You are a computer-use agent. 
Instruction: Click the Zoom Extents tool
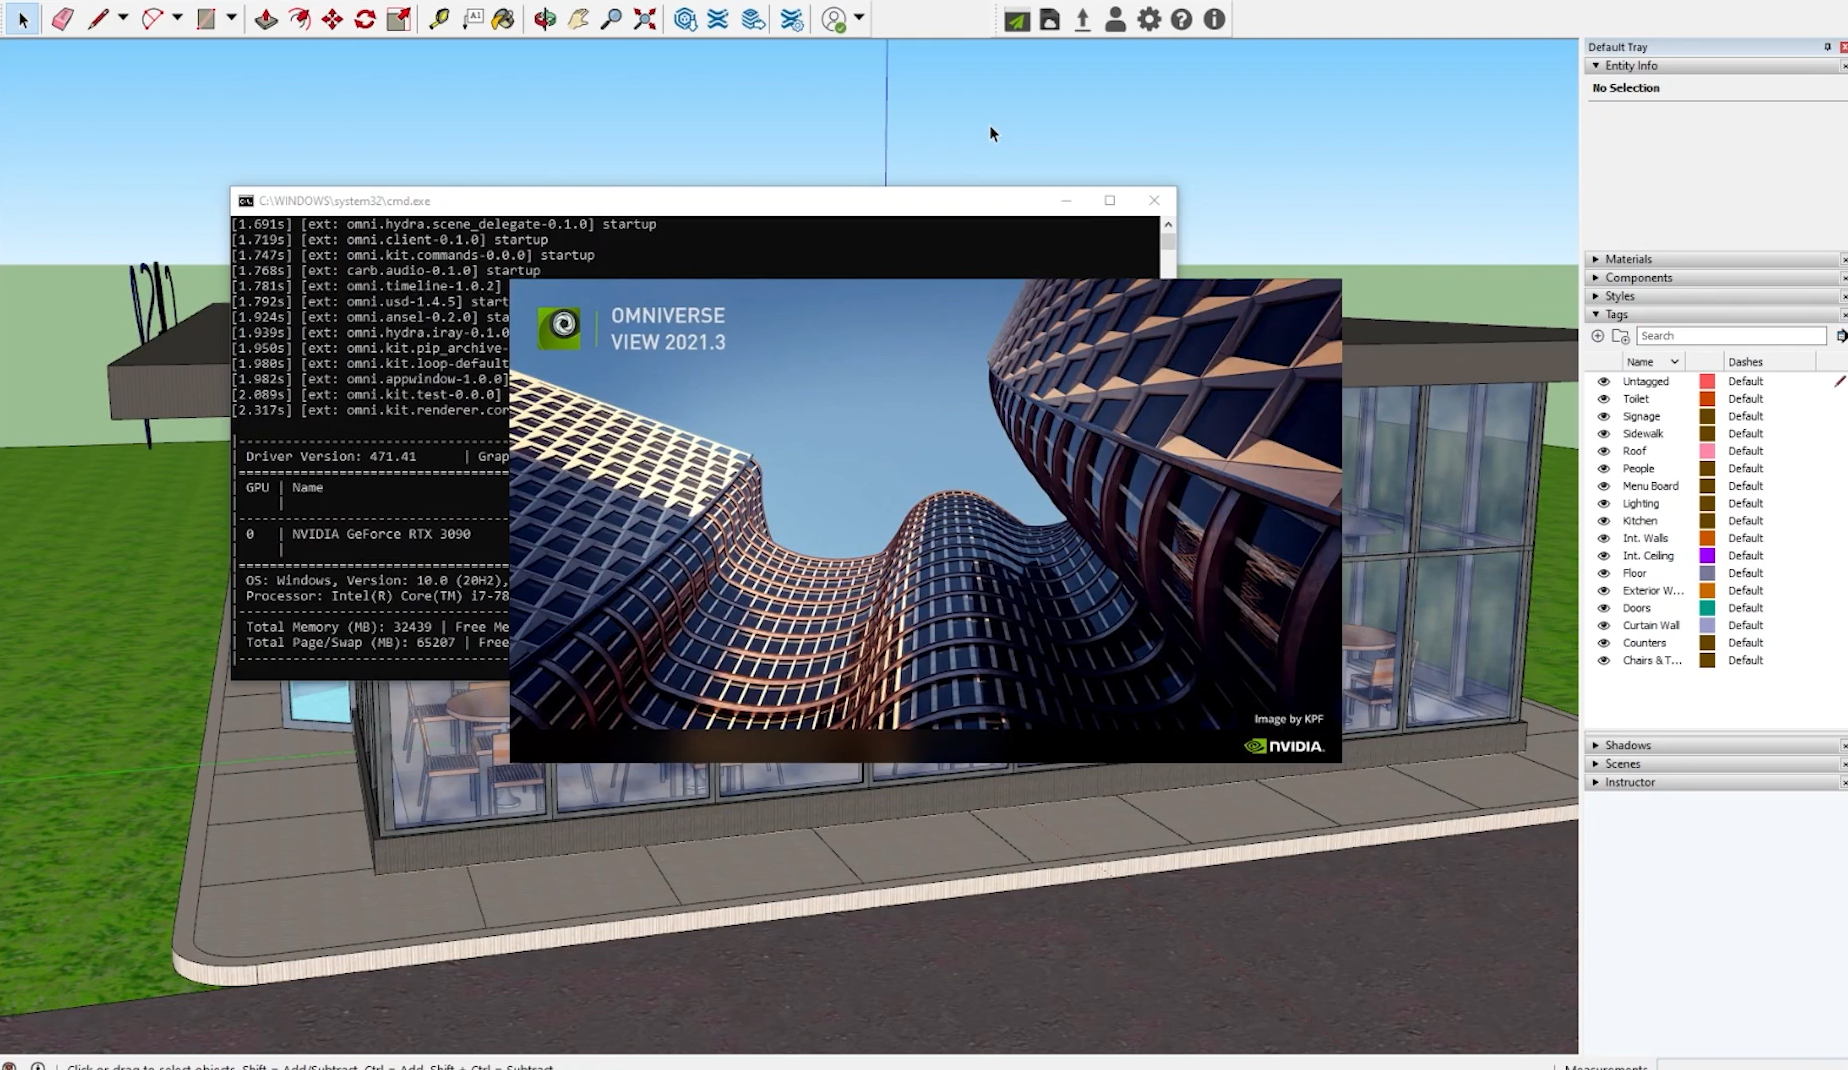pos(645,19)
